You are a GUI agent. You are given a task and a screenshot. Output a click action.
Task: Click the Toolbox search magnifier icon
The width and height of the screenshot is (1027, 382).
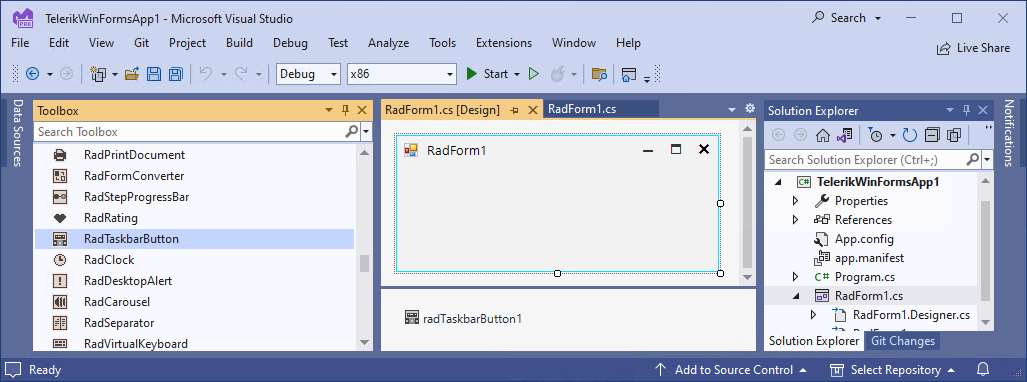tap(352, 132)
